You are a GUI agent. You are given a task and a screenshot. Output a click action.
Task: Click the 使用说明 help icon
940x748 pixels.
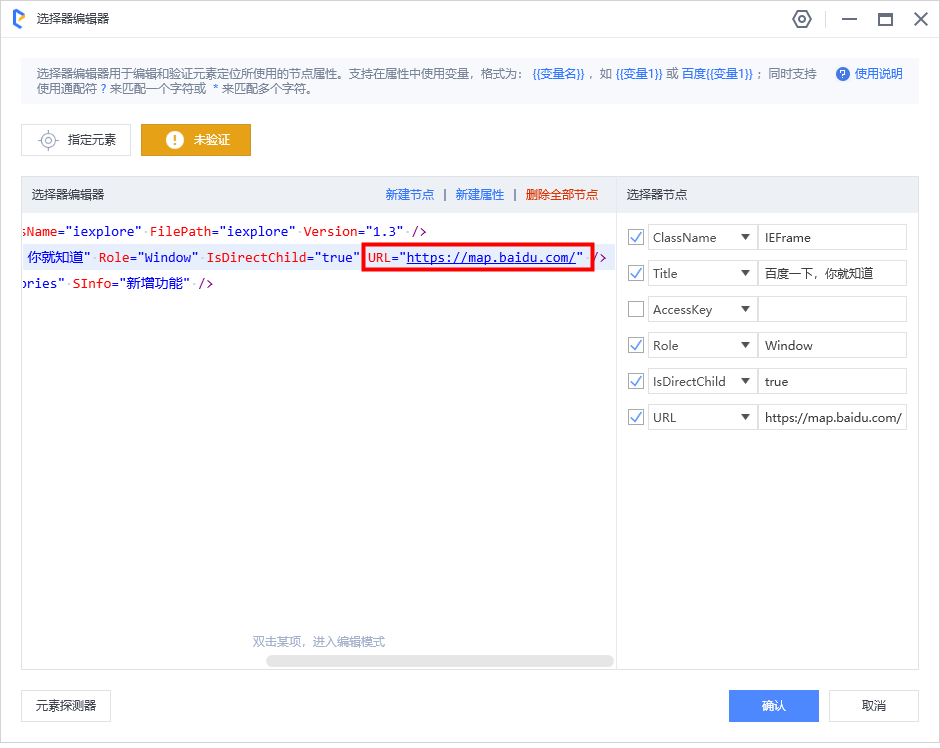(842, 74)
